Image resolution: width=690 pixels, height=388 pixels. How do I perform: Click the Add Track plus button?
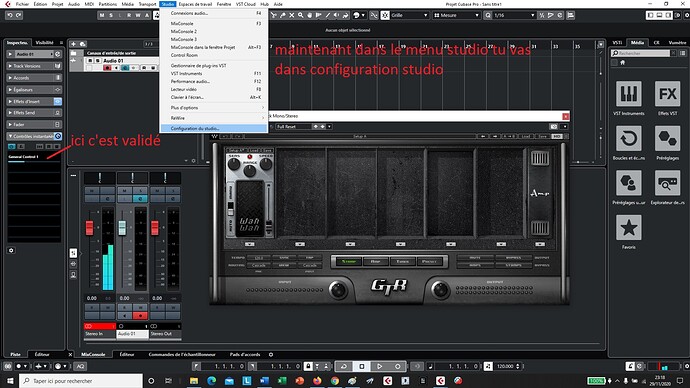pyautogui.click(x=73, y=44)
